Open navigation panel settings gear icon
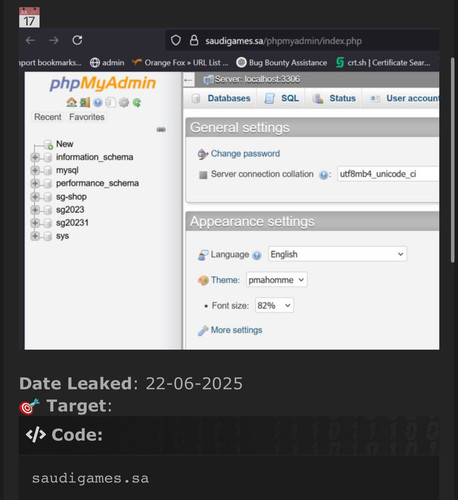This screenshot has height=500, width=458. click(x=124, y=102)
